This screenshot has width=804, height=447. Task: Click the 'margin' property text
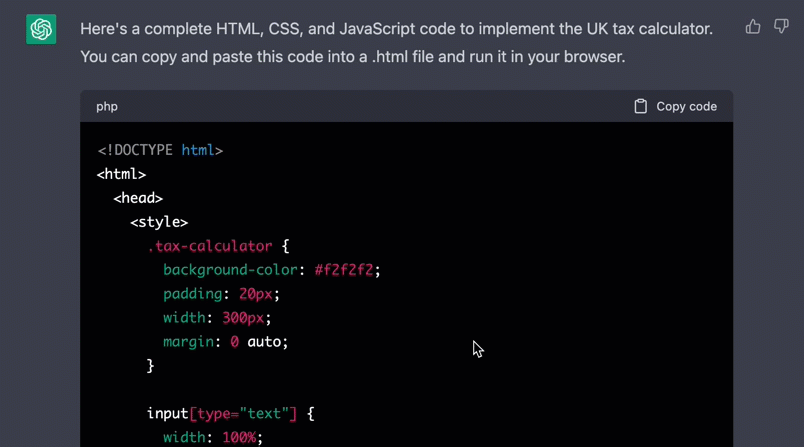click(x=188, y=342)
